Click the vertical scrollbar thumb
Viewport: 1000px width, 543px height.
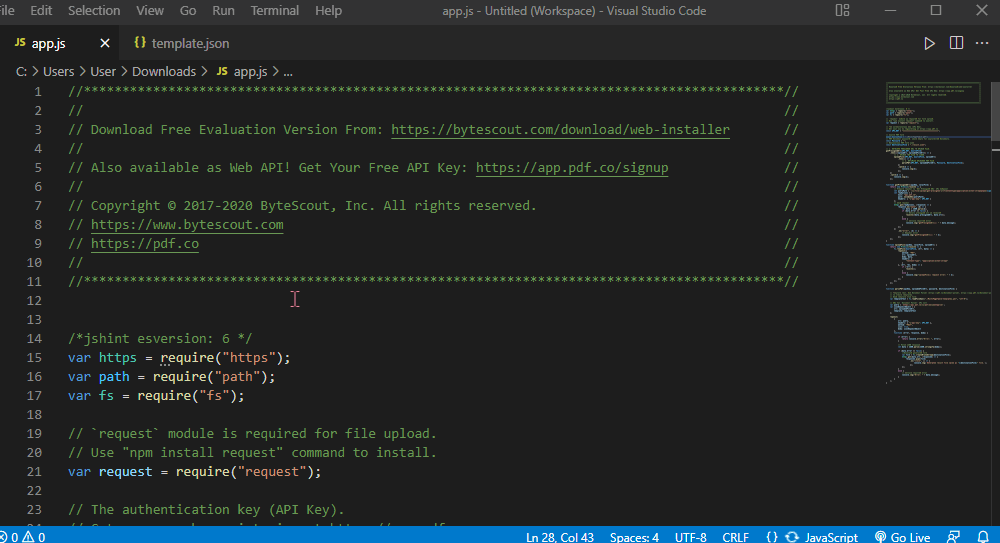[996, 112]
